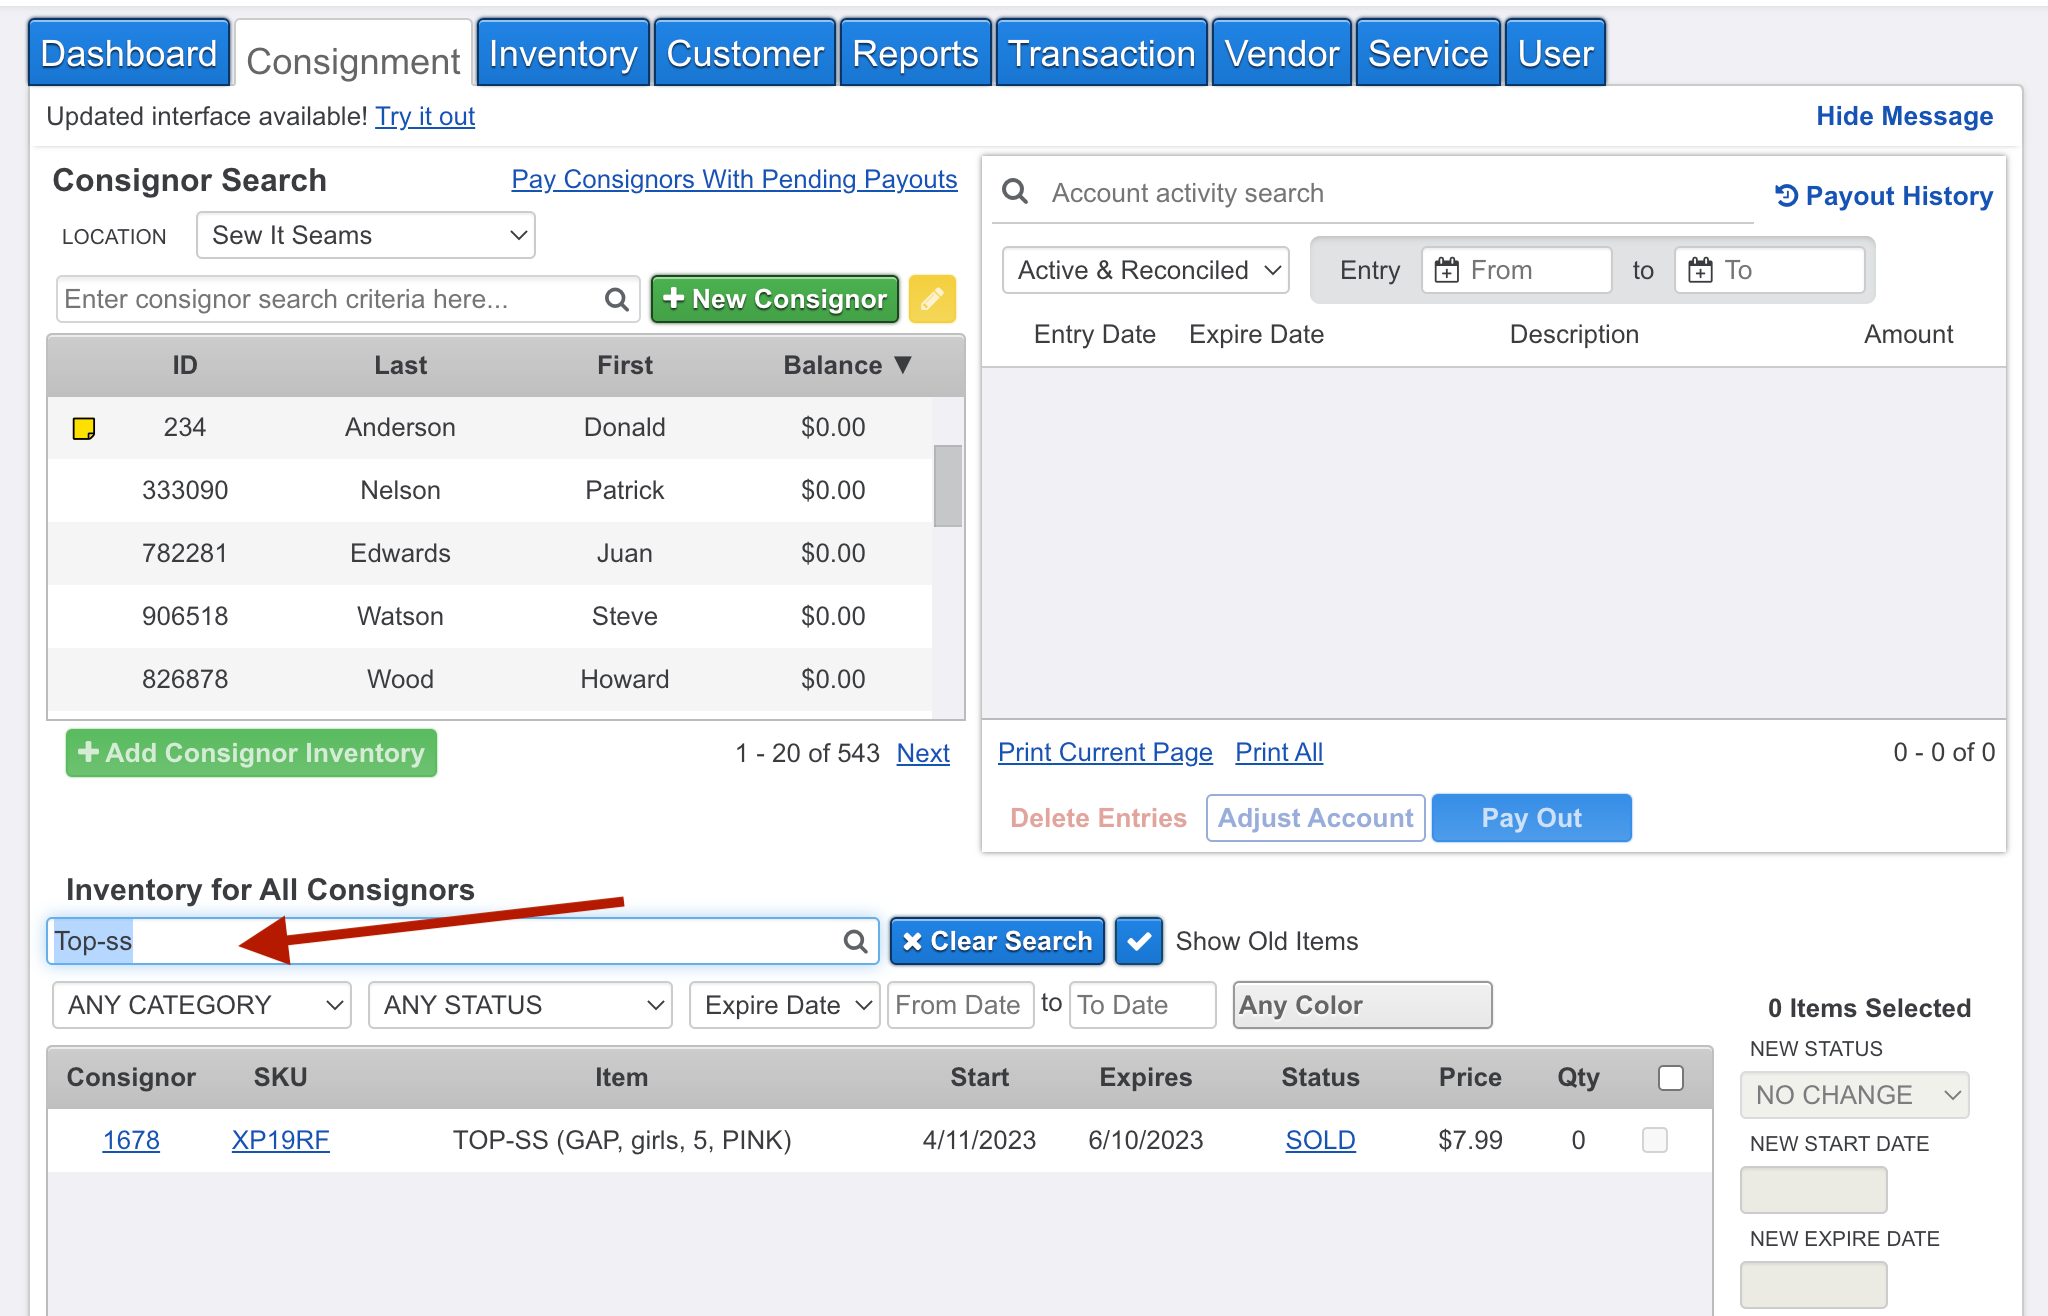Check the box for item XP19RF row

tap(1655, 1140)
